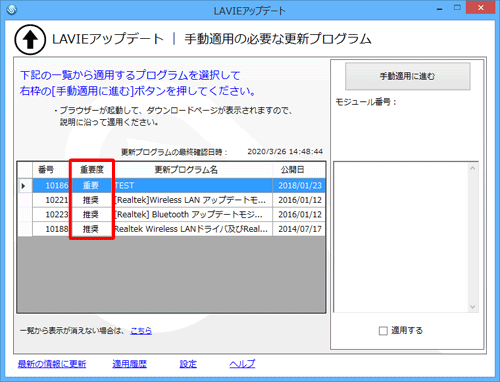Image resolution: width=500 pixels, height=382 pixels.
Task: Open the 適用履歴 link
Action: point(129,364)
